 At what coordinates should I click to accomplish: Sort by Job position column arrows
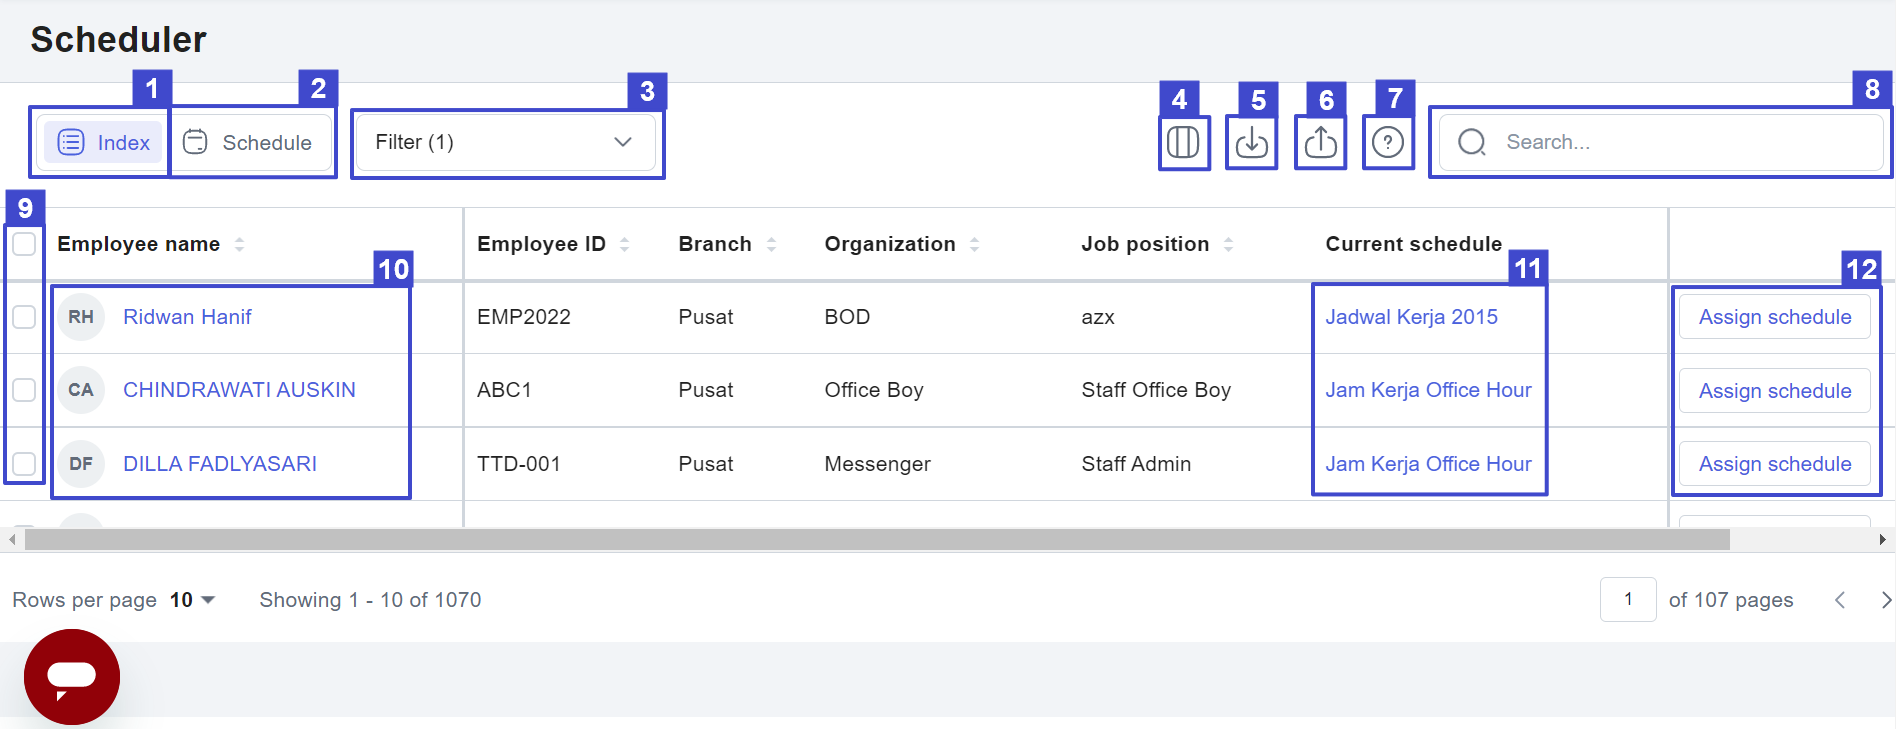coord(1228,244)
